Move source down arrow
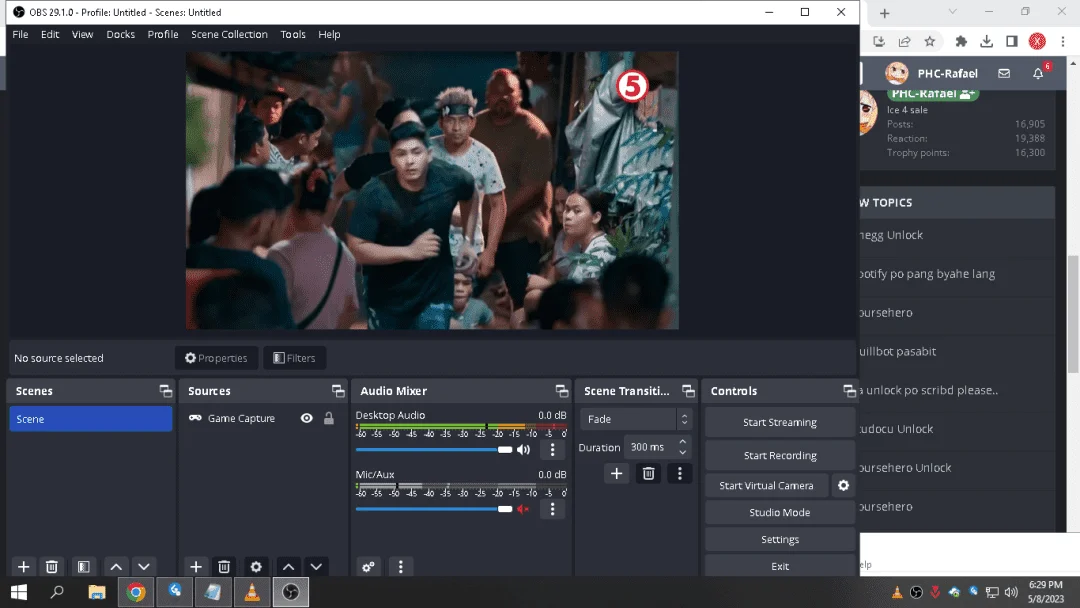The height and width of the screenshot is (608, 1080). pos(316,567)
